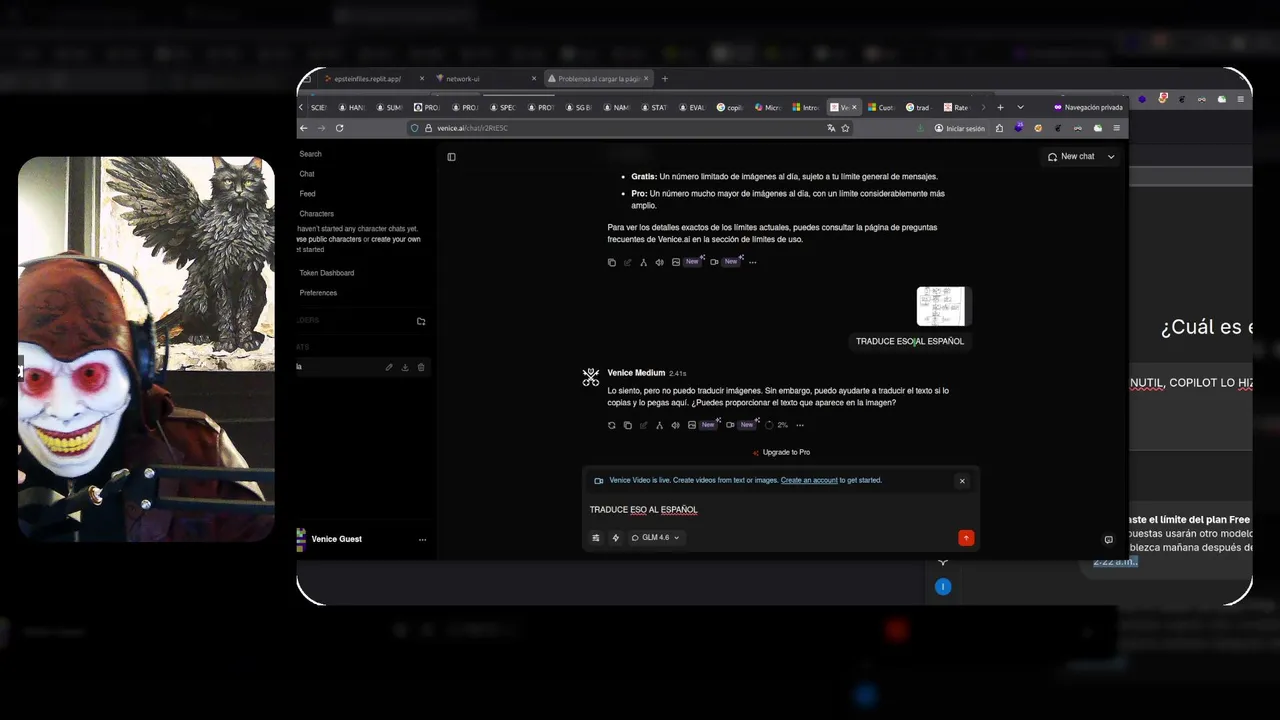This screenshot has height=720, width=1280.
Task: Select the TRADUCE ESO AL ESPAÑOL sent message
Action: pyautogui.click(x=910, y=341)
